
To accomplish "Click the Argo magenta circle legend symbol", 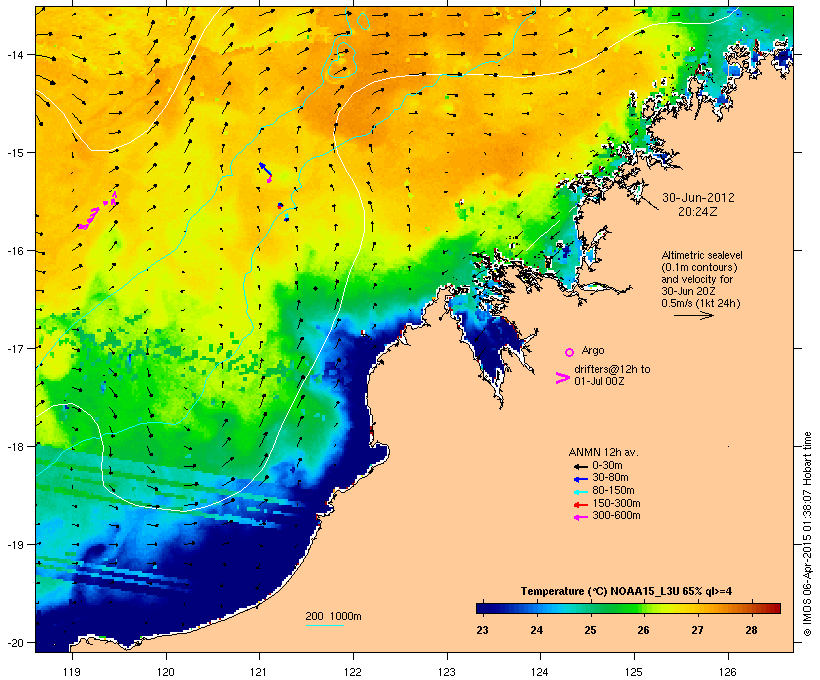I will pyautogui.click(x=570, y=352).
